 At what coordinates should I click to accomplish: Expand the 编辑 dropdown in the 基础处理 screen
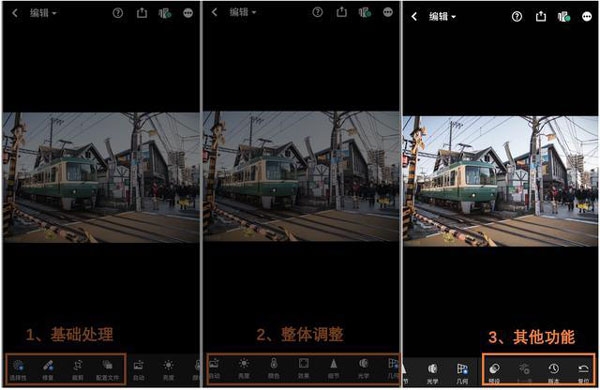(x=43, y=13)
